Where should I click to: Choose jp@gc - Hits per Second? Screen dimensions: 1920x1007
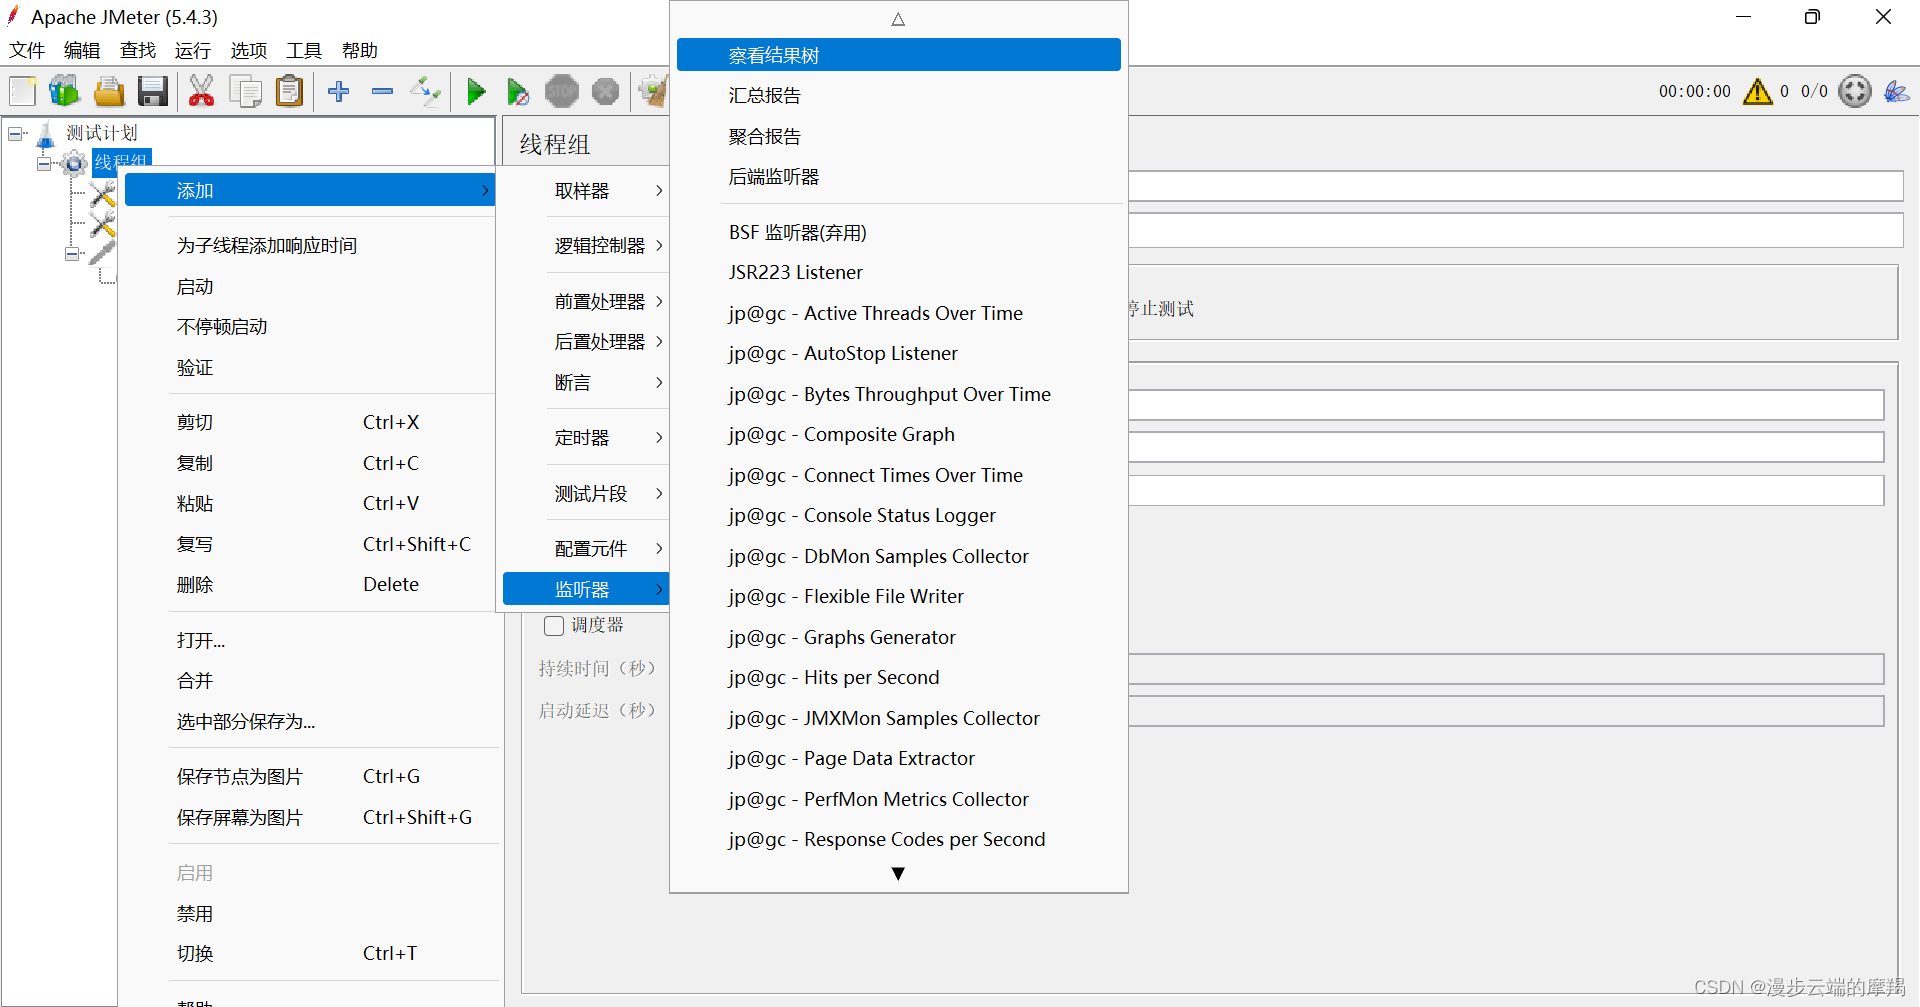(x=898, y=678)
